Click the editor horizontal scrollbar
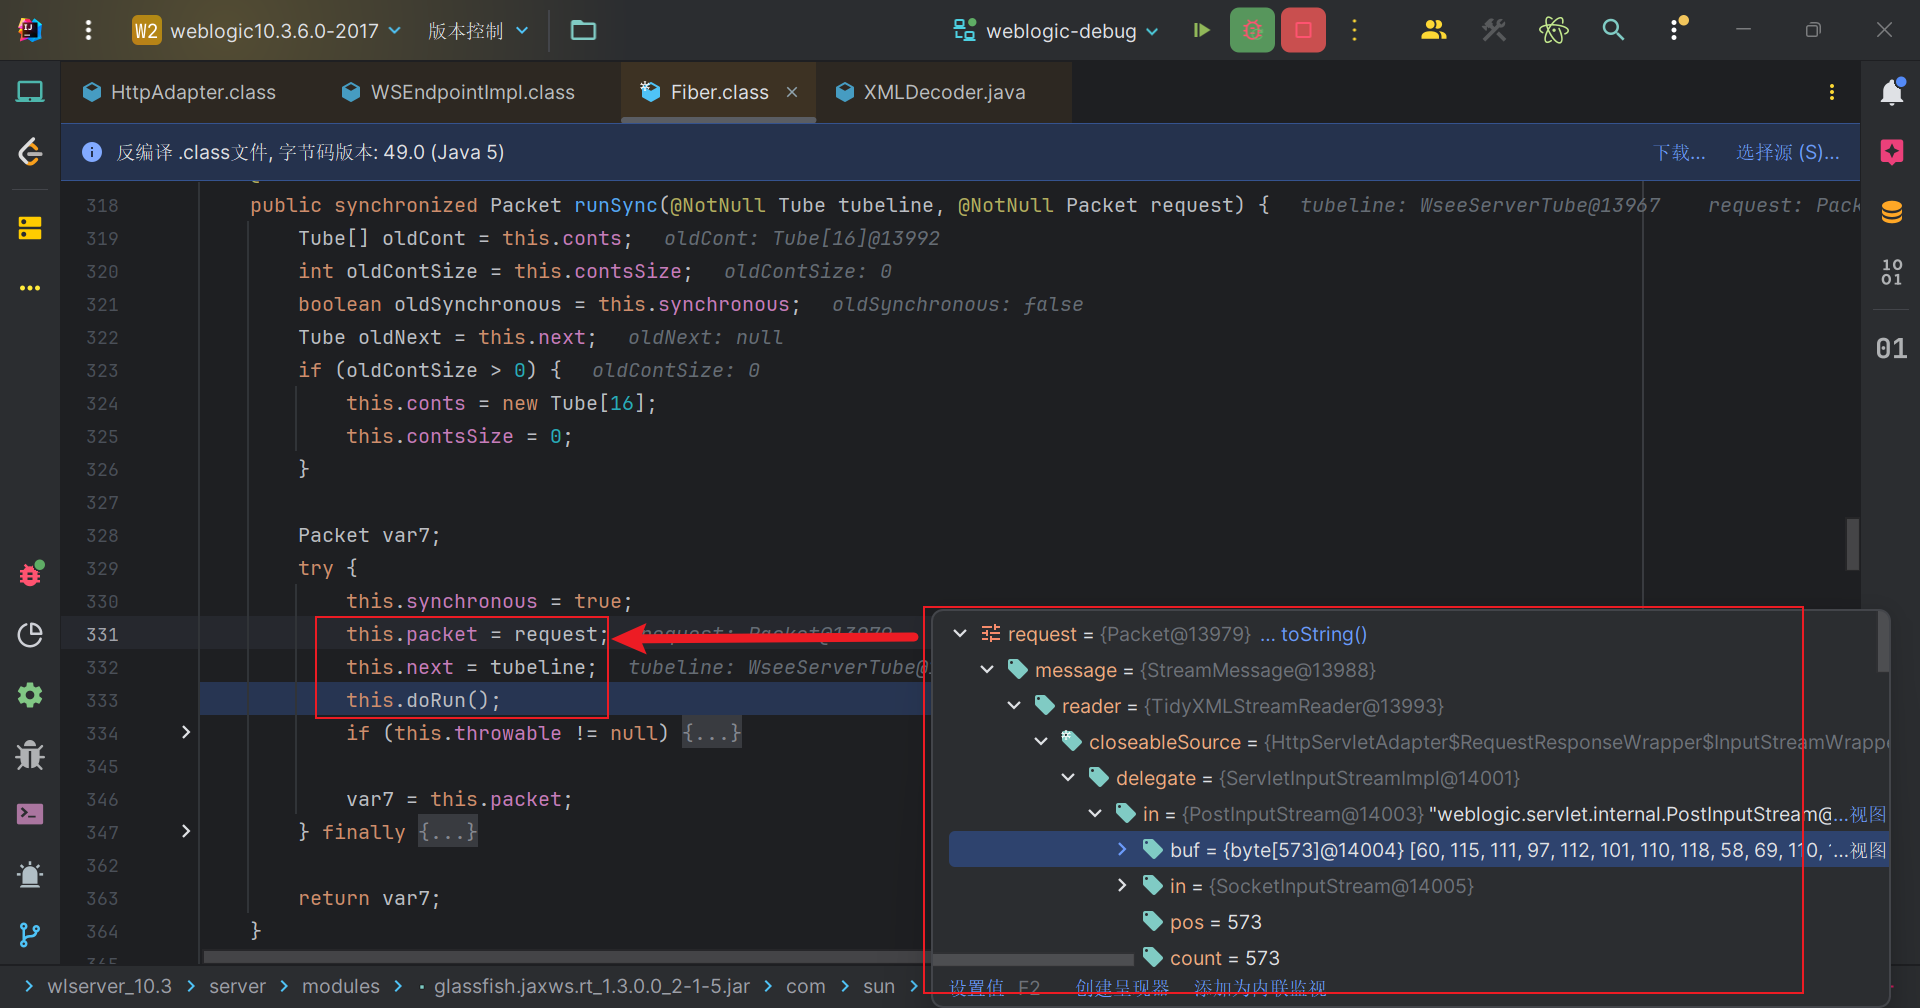The width and height of the screenshot is (1920, 1008). [565, 957]
